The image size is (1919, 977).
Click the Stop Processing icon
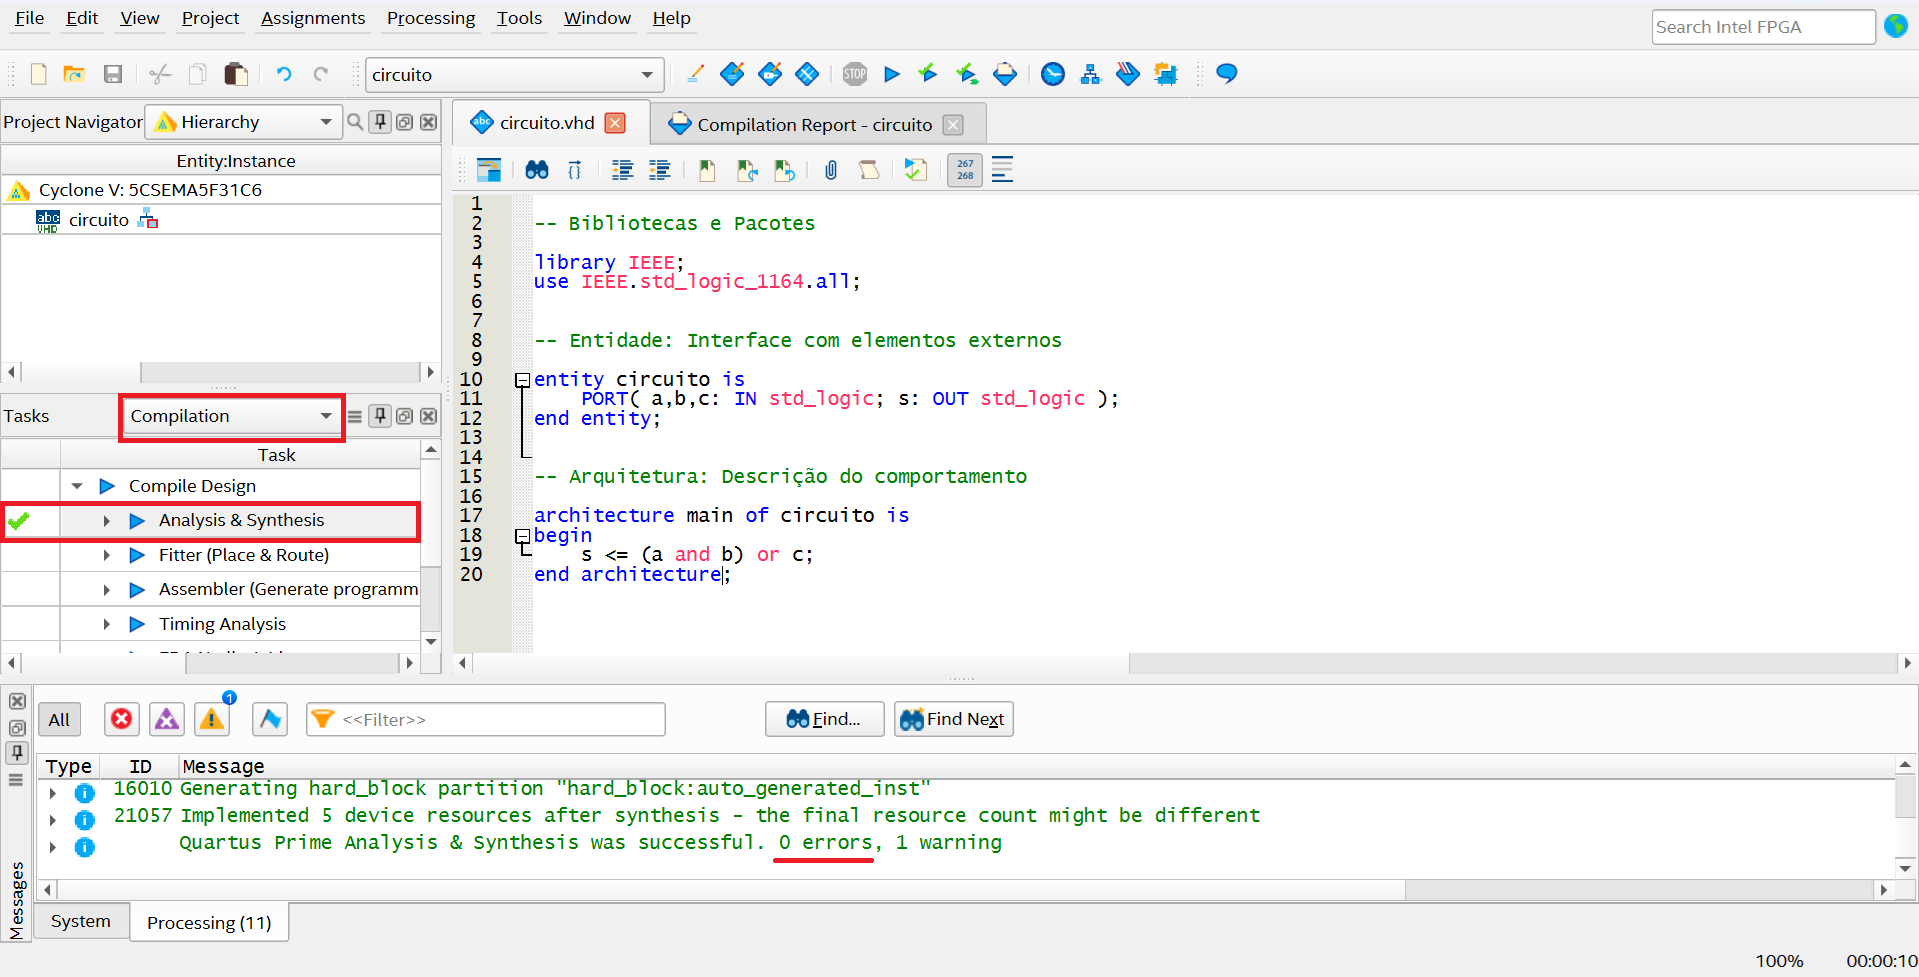tap(854, 74)
